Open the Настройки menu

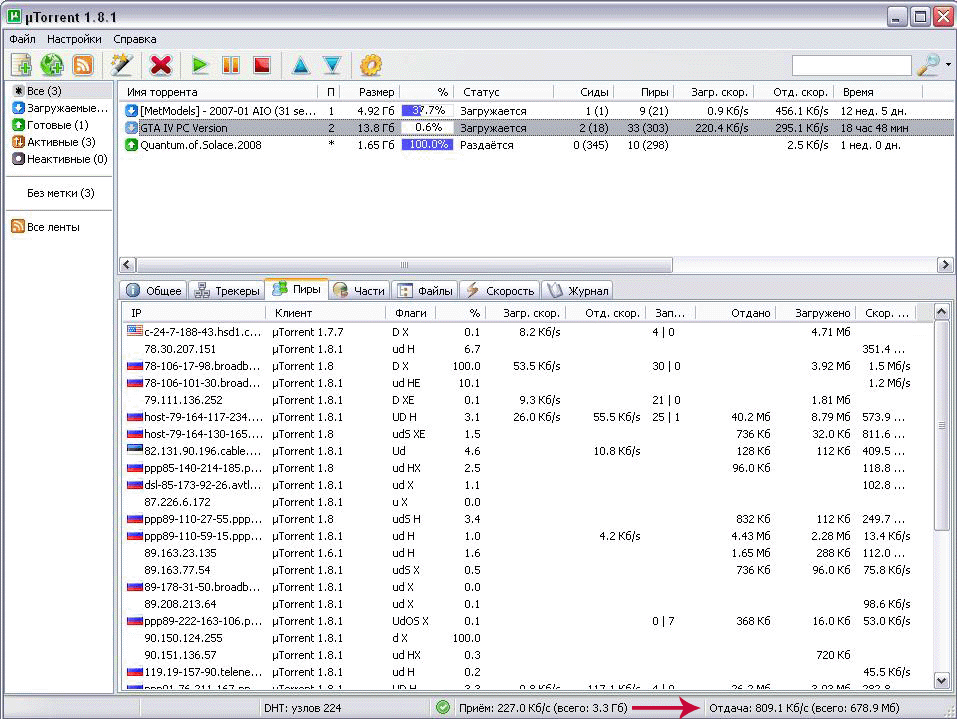click(74, 39)
